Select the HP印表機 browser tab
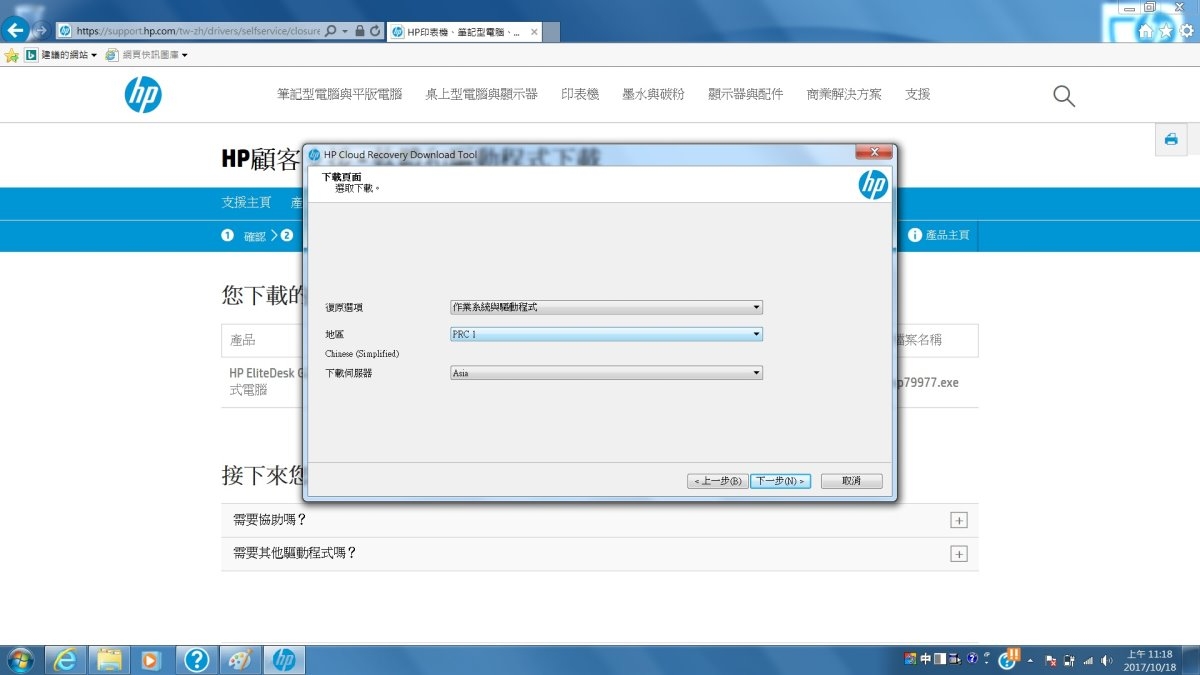Viewport: 1200px width, 675px height. pos(464,32)
